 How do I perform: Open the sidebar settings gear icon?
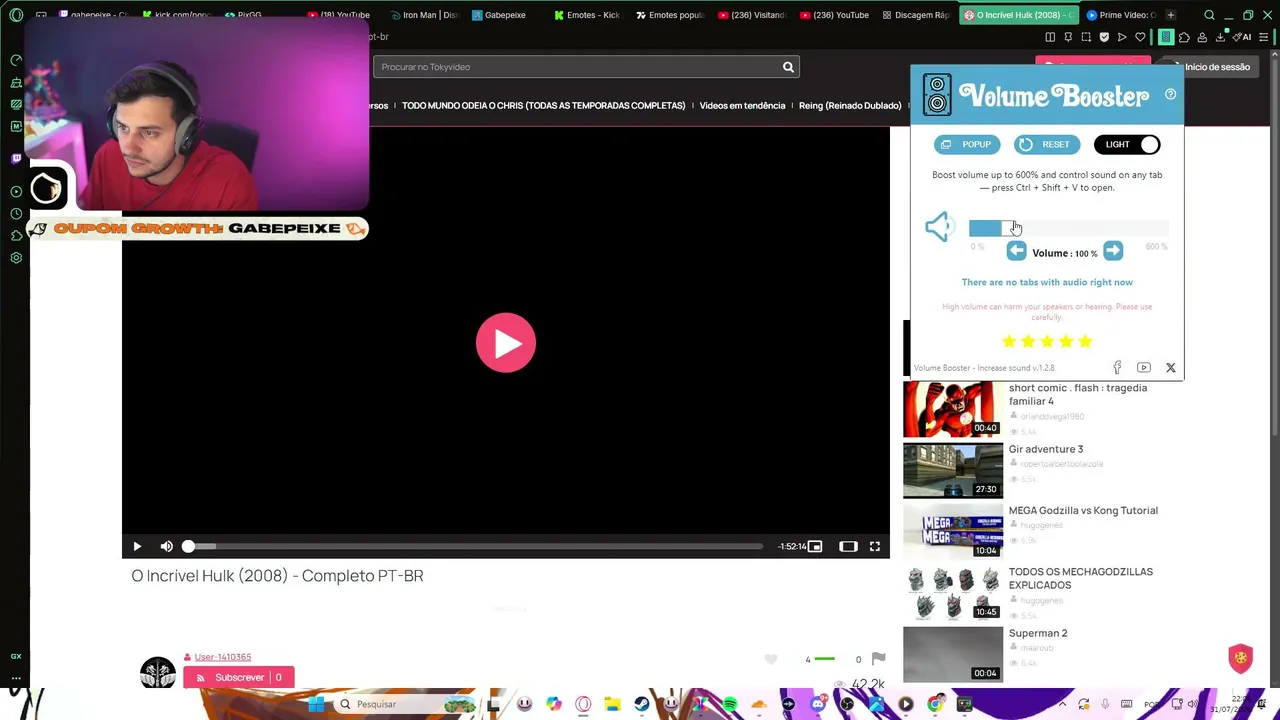(x=16, y=258)
